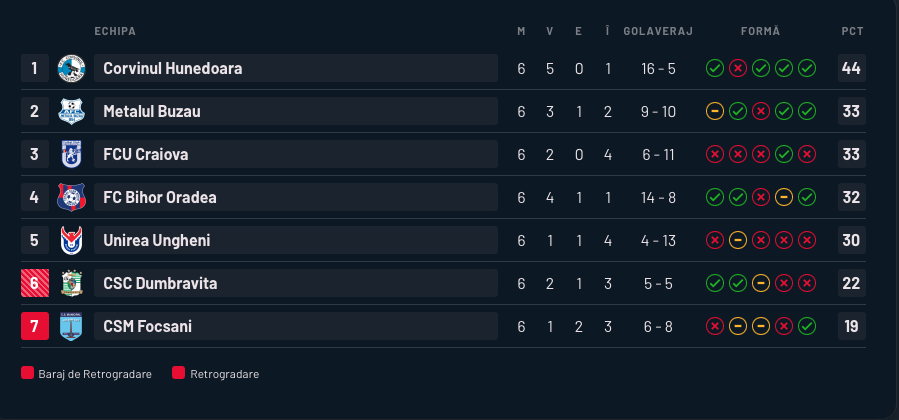Click the striped Baraj de Retrogradare position 6 badge
The height and width of the screenshot is (420, 899).
[x=34, y=283]
